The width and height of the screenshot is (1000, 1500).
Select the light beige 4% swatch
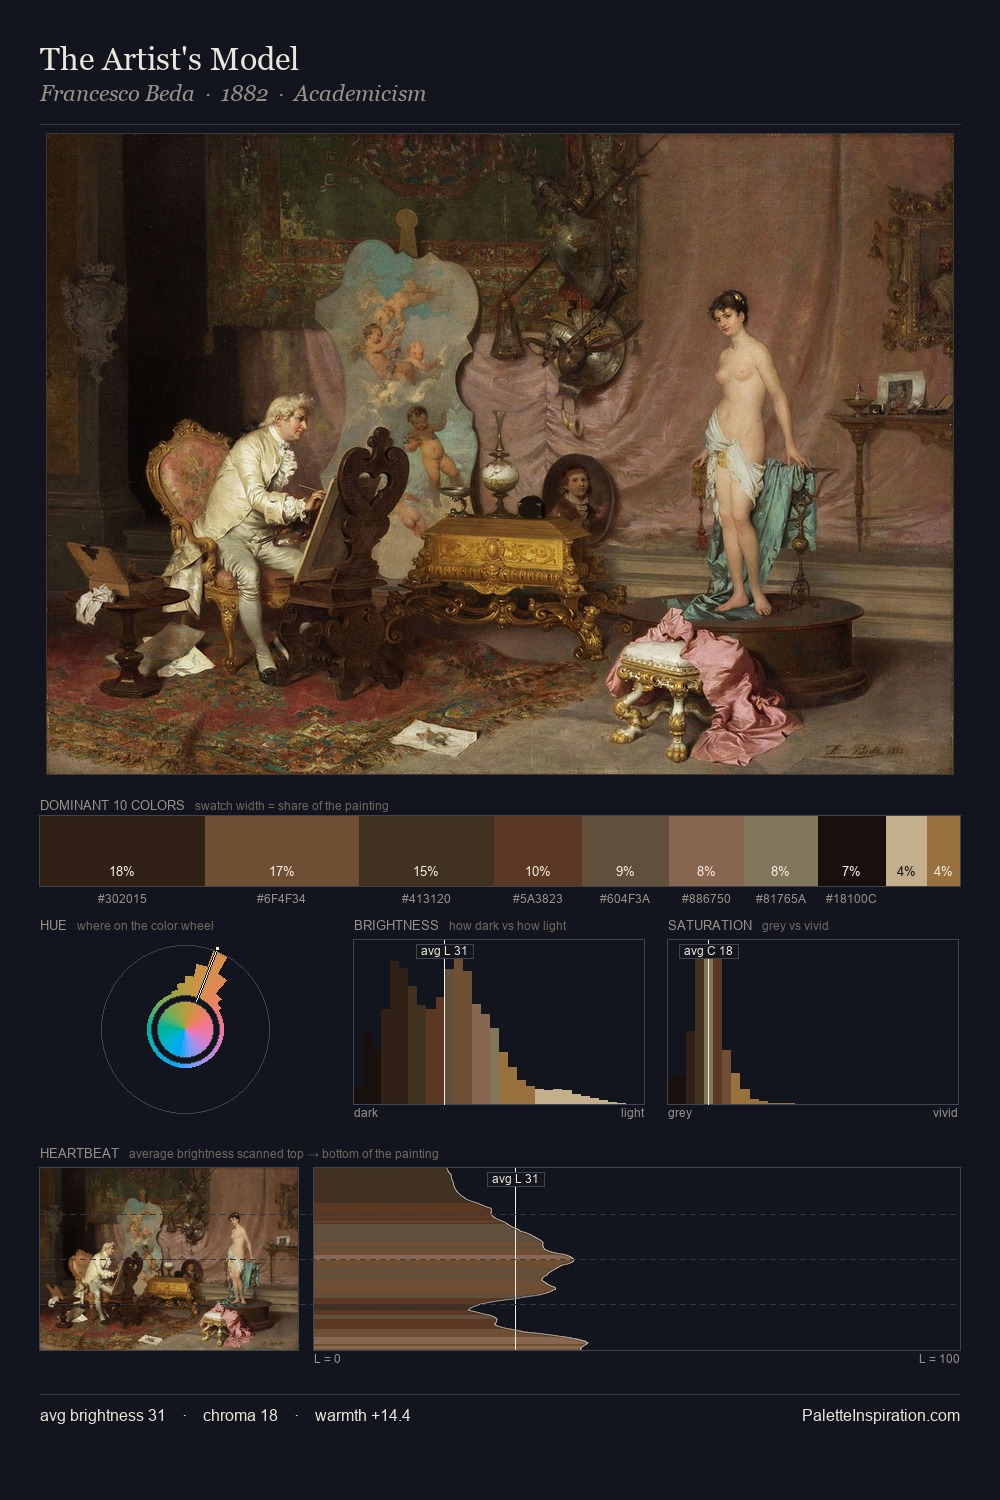click(906, 851)
